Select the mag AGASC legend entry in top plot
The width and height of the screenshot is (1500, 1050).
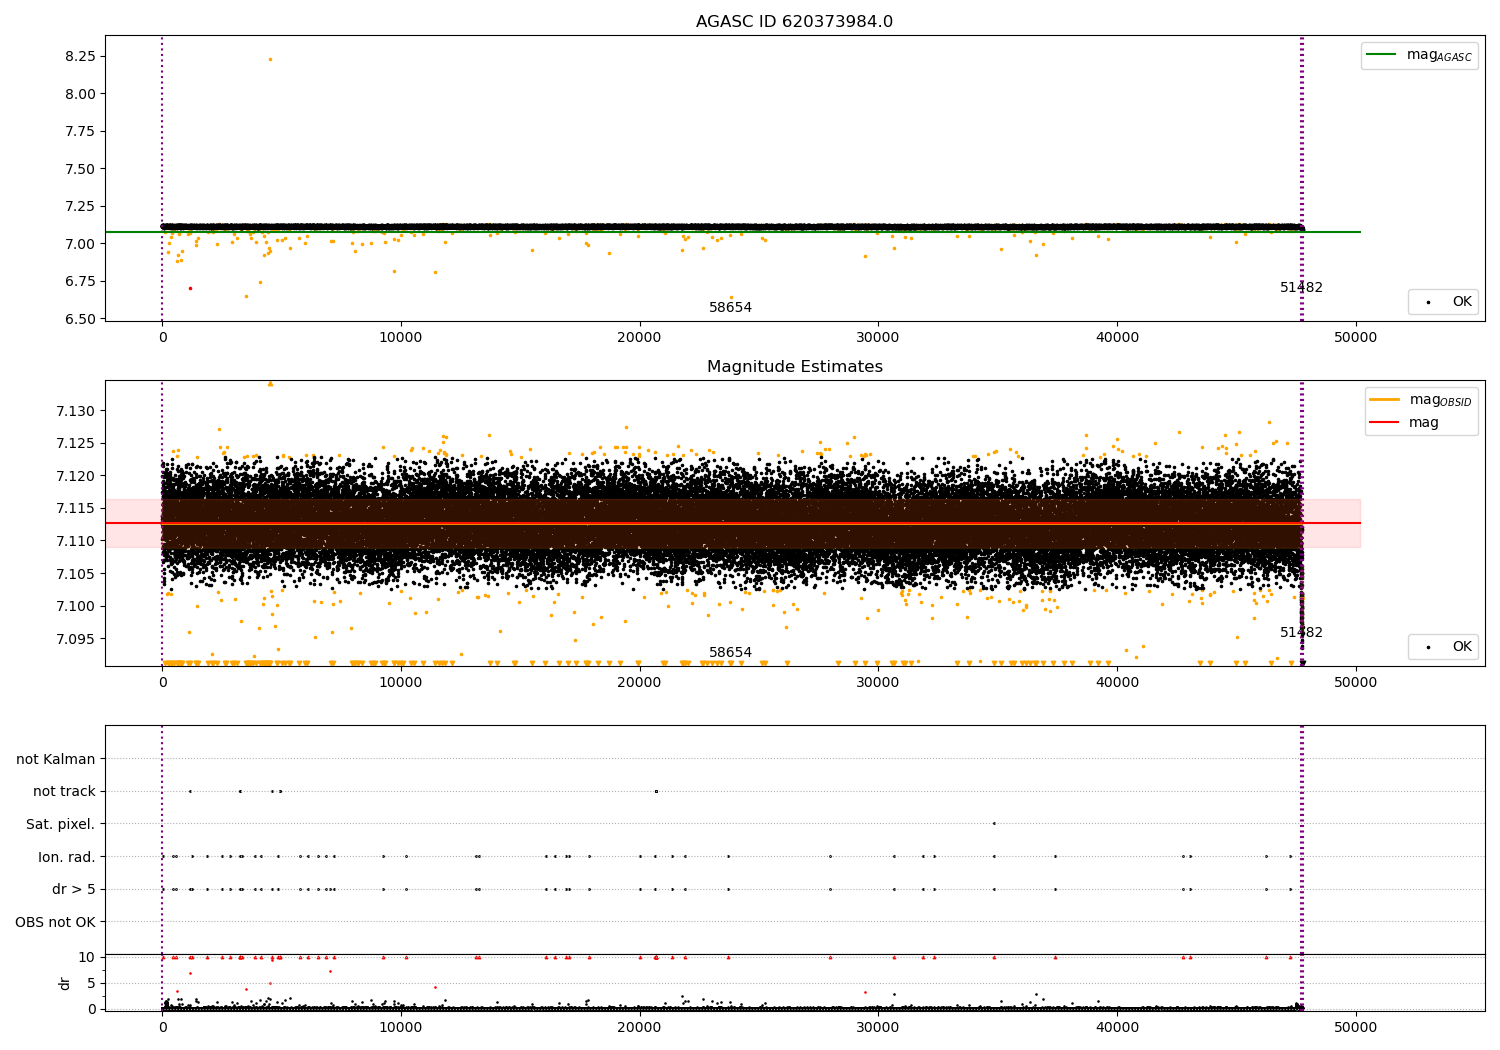pyautogui.click(x=1419, y=55)
